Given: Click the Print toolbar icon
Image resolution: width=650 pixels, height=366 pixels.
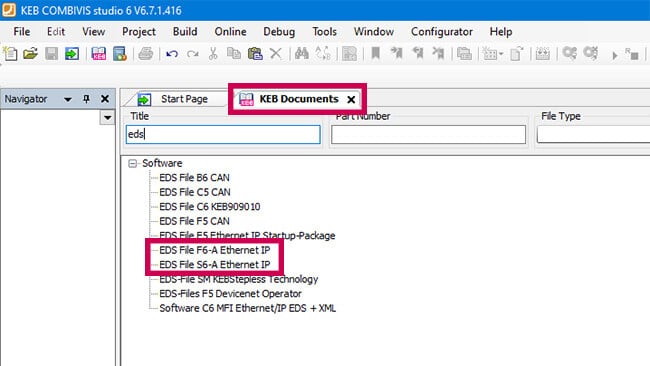Looking at the screenshot, I should (x=146, y=54).
